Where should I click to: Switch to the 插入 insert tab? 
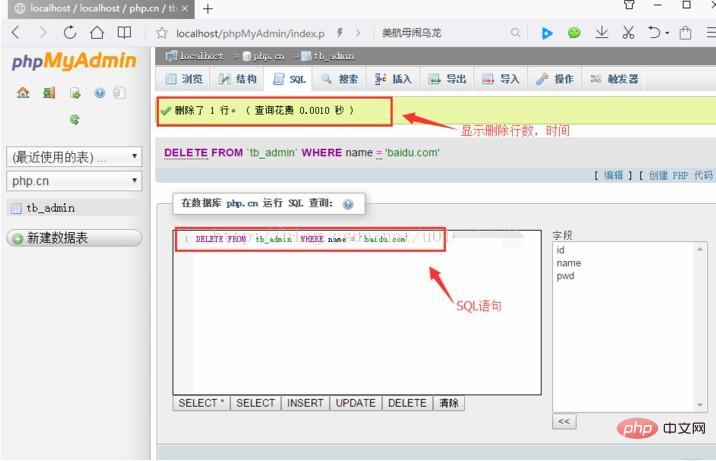point(393,79)
